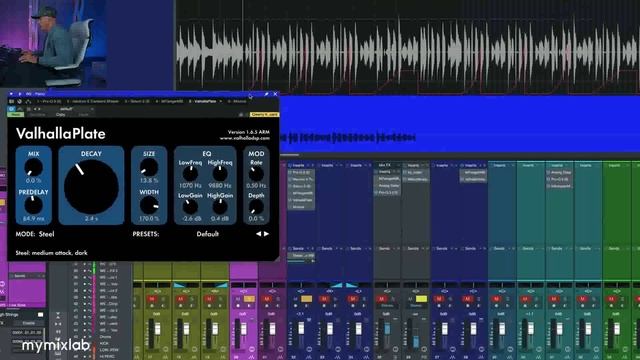Click the MOD Rate knob
Image resolution: width=640 pixels, height=360 pixels.
256,174
